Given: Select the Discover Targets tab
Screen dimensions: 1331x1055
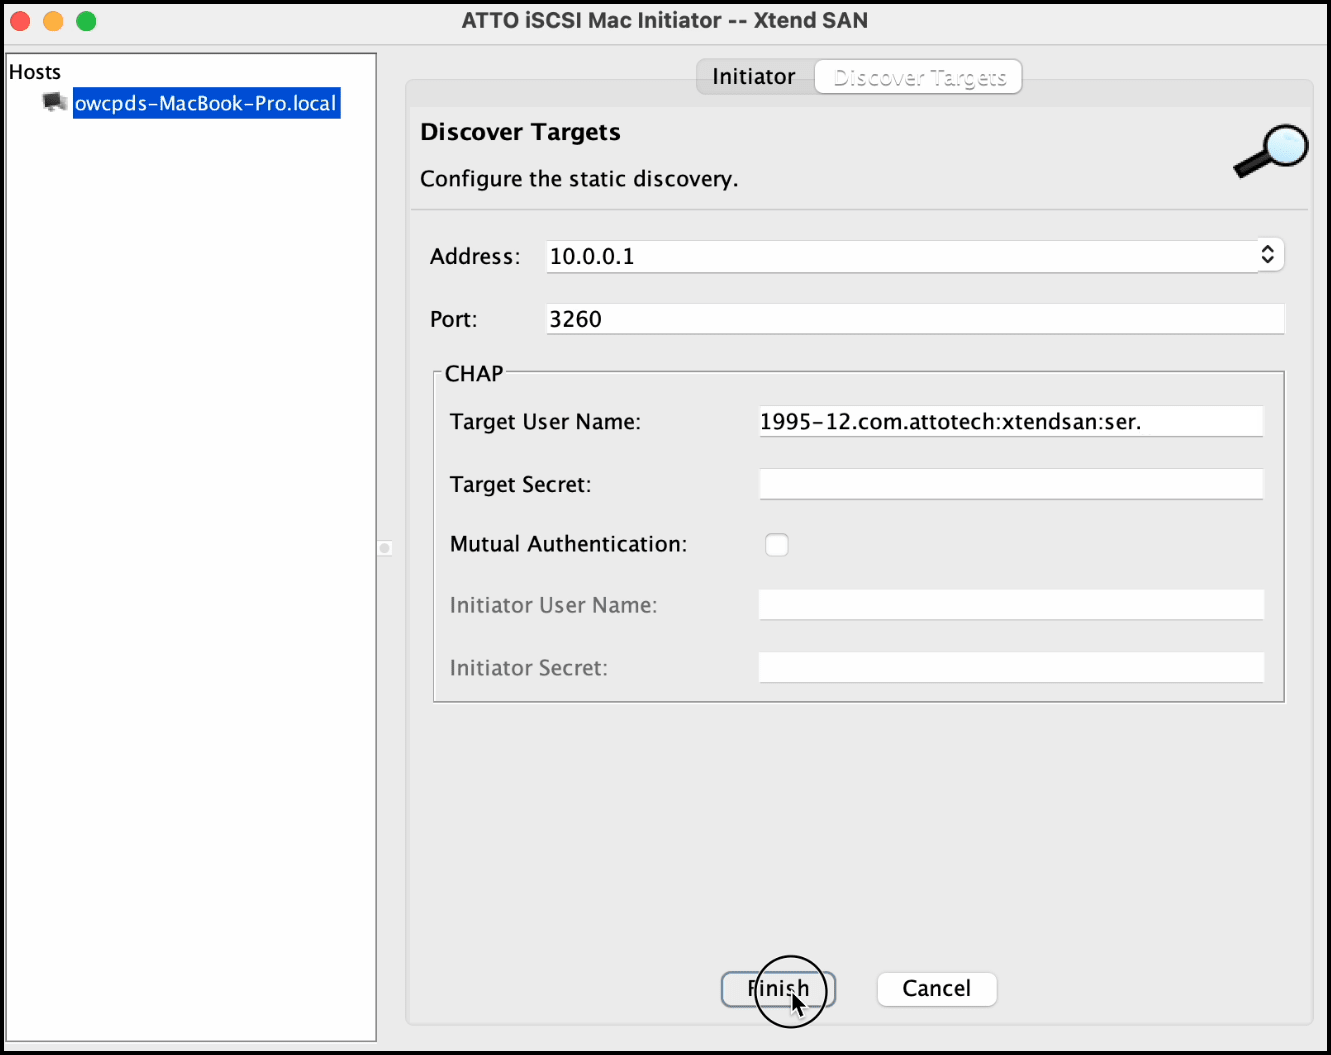Looking at the screenshot, I should [x=919, y=77].
